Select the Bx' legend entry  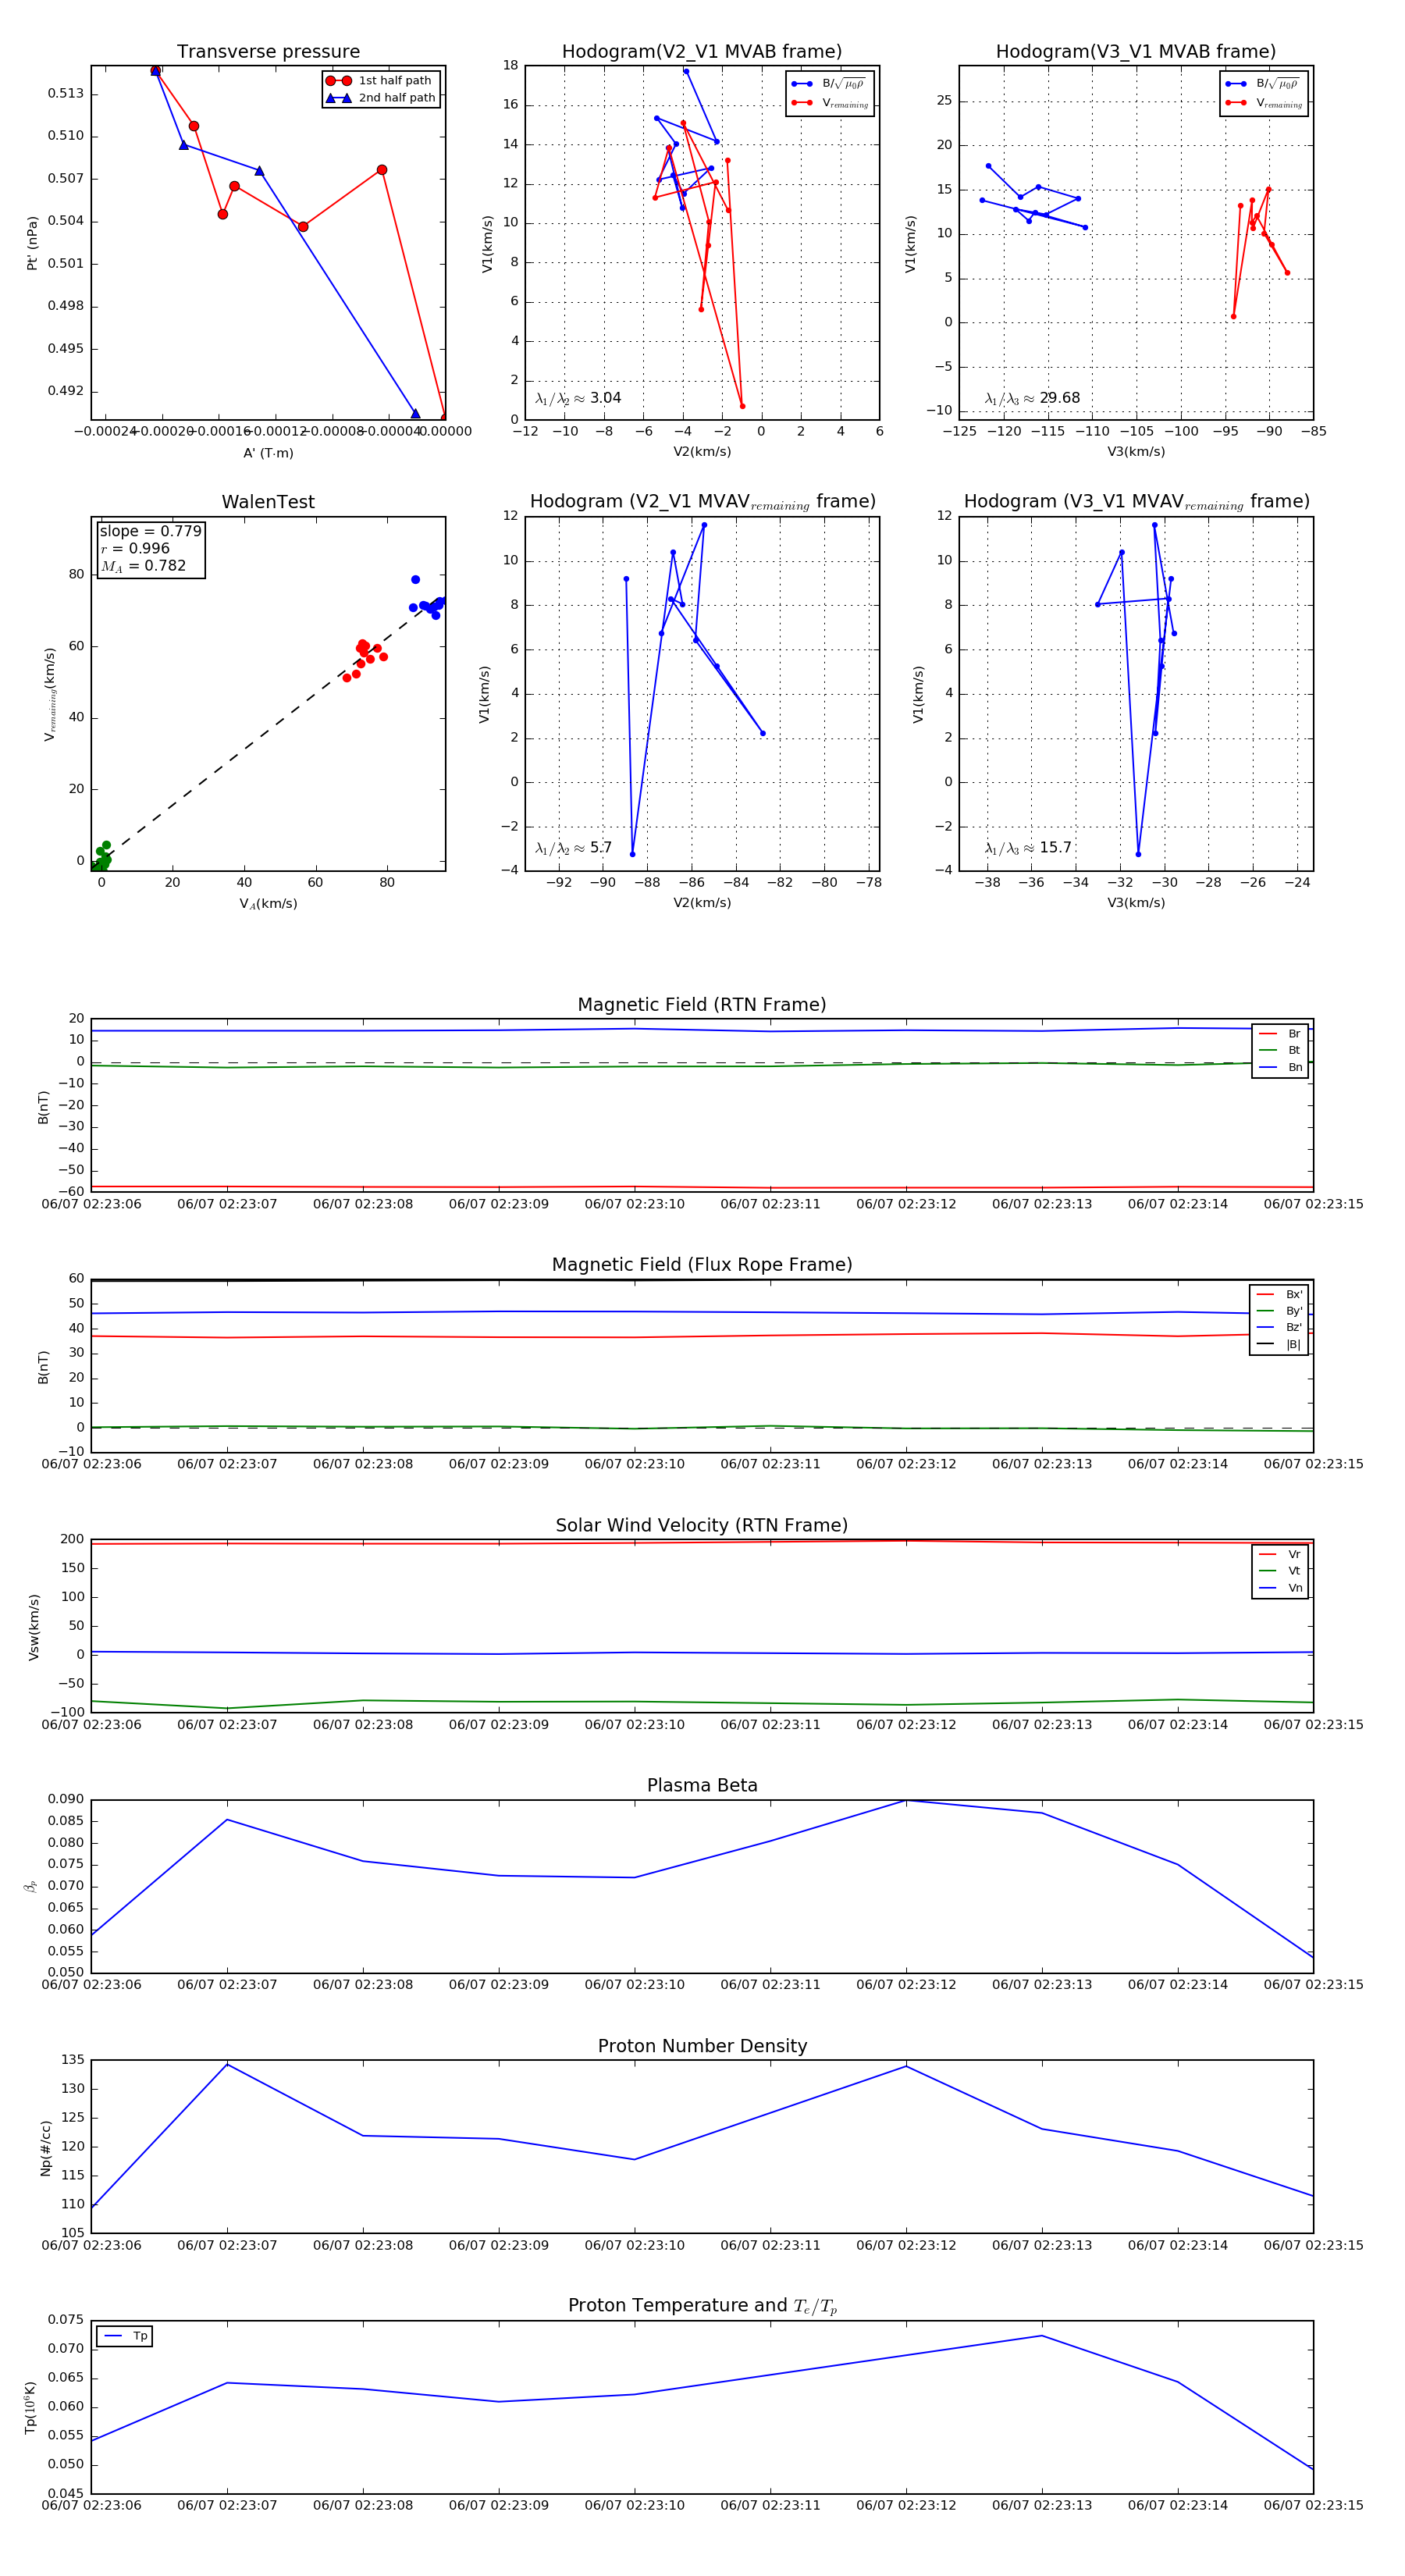pyautogui.click(x=1279, y=1295)
